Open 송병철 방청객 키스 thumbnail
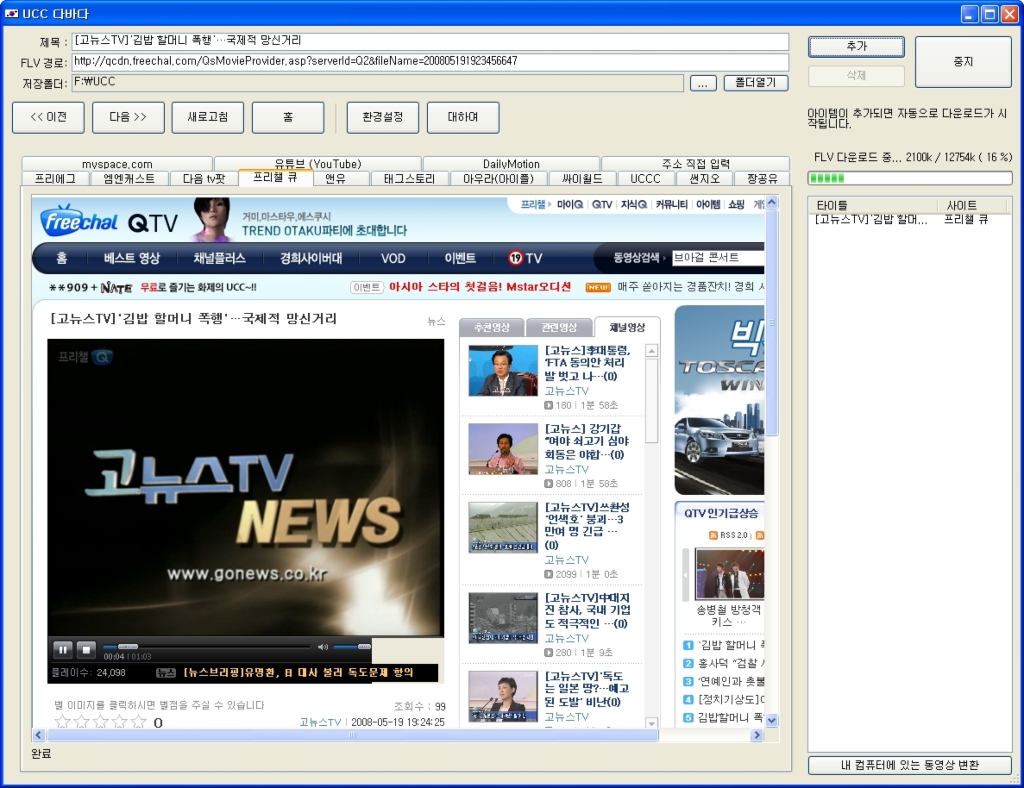1024x788 pixels. click(729, 575)
